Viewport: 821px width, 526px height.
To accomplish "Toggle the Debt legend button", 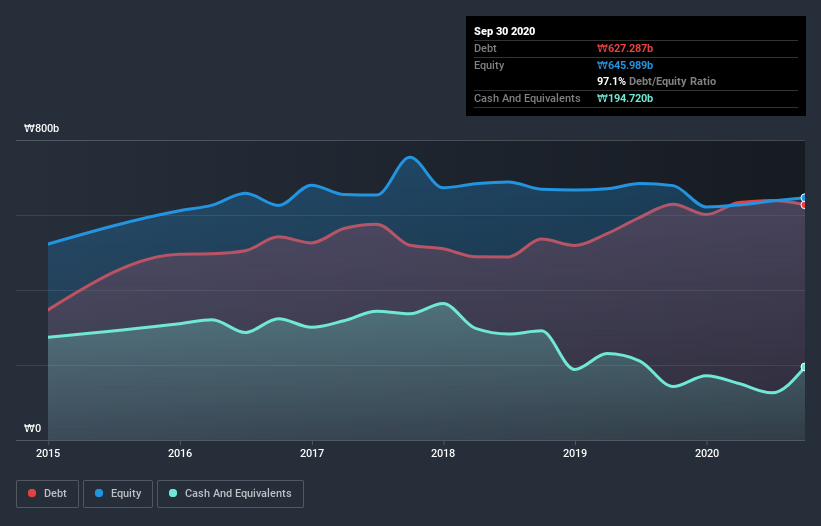I will coord(47,494).
